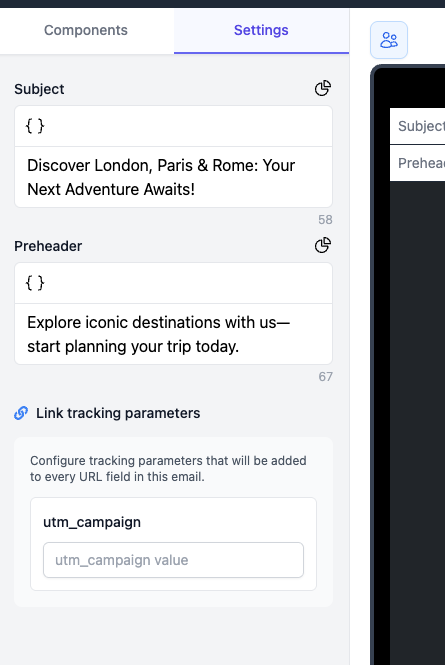Click the Subject field label
Image resolution: width=445 pixels, height=665 pixels.
[x=39, y=89]
